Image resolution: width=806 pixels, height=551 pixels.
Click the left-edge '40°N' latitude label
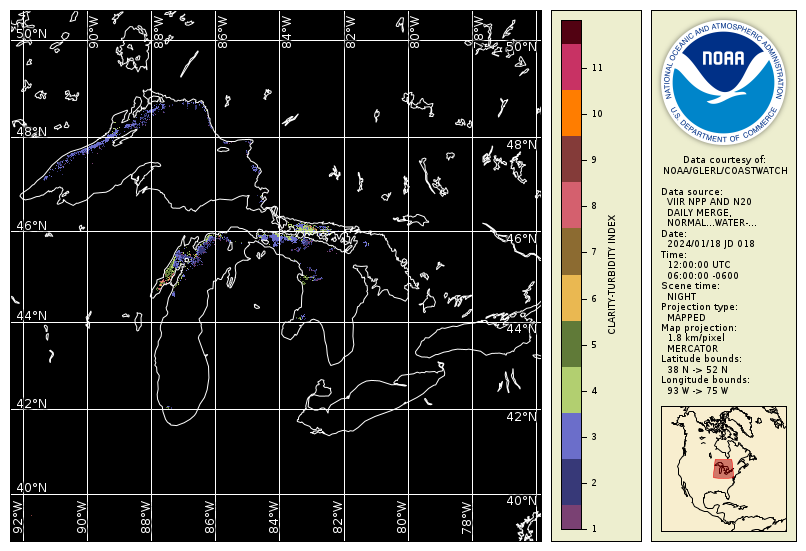(31, 488)
